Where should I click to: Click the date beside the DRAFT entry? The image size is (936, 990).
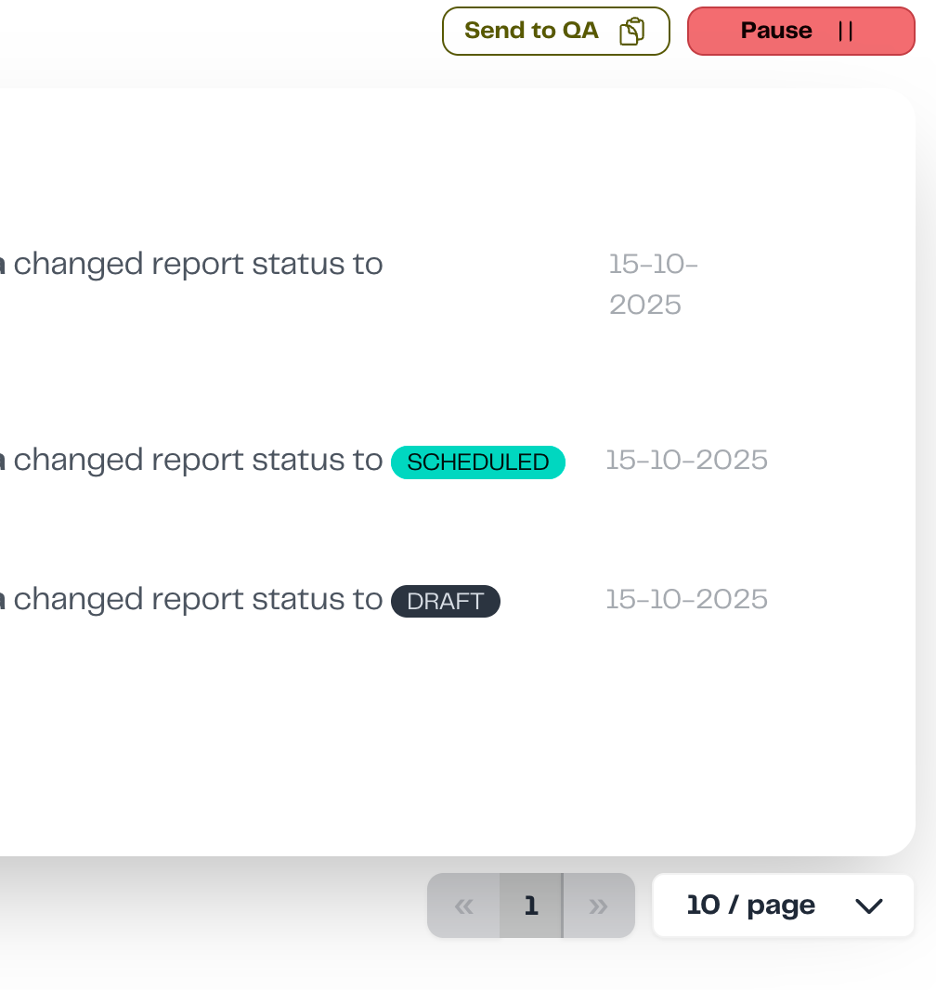click(686, 599)
